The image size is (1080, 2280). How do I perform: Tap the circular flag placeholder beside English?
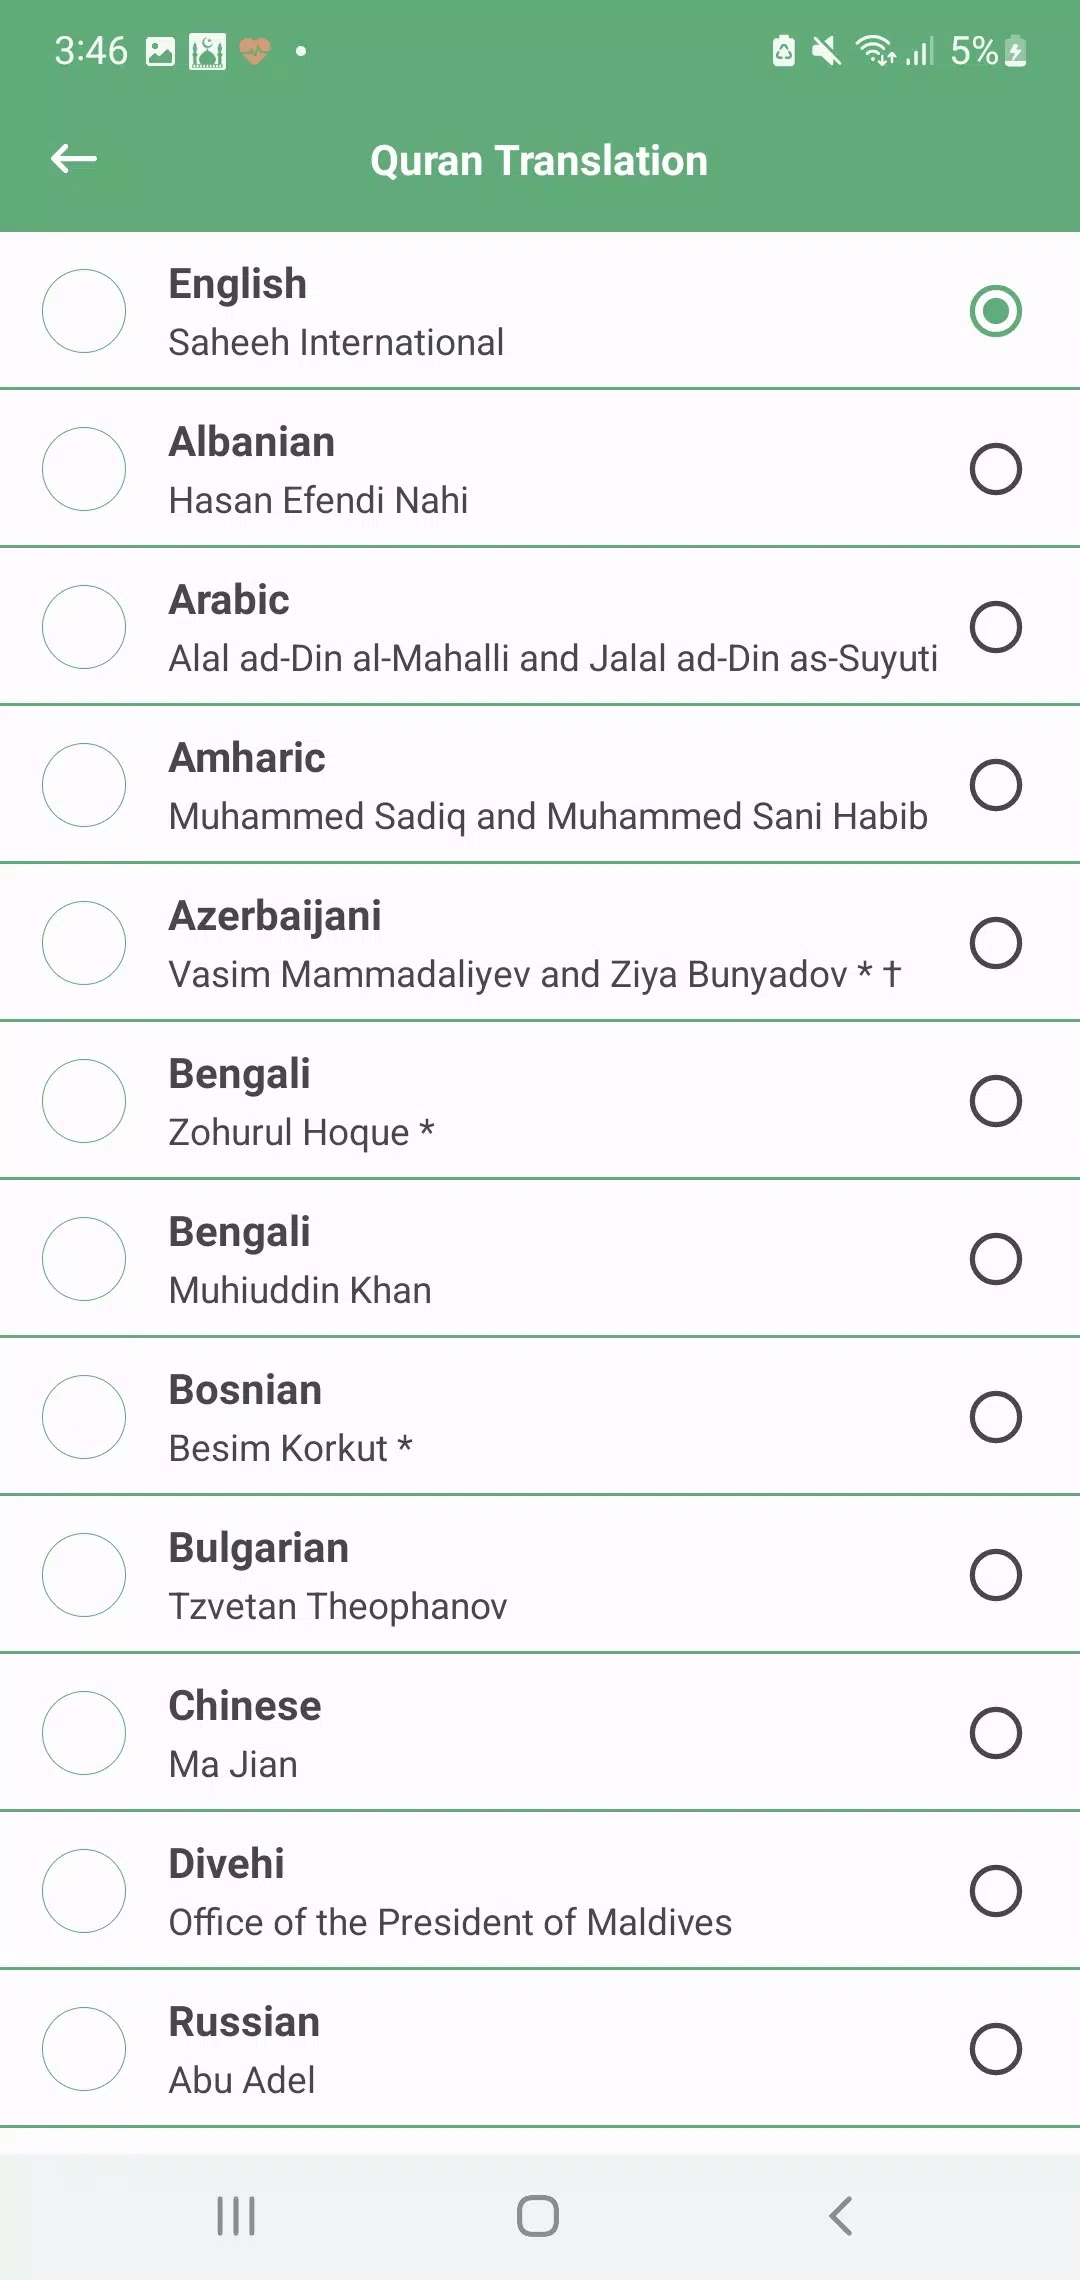coord(84,311)
